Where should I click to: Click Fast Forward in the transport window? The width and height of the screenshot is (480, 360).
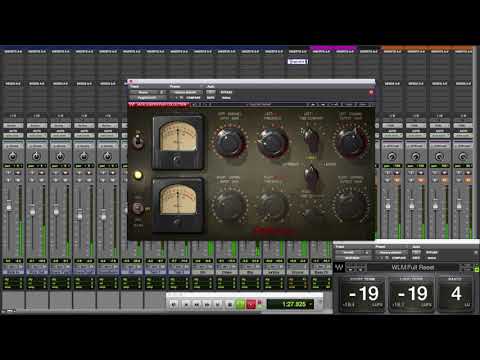[207, 304]
